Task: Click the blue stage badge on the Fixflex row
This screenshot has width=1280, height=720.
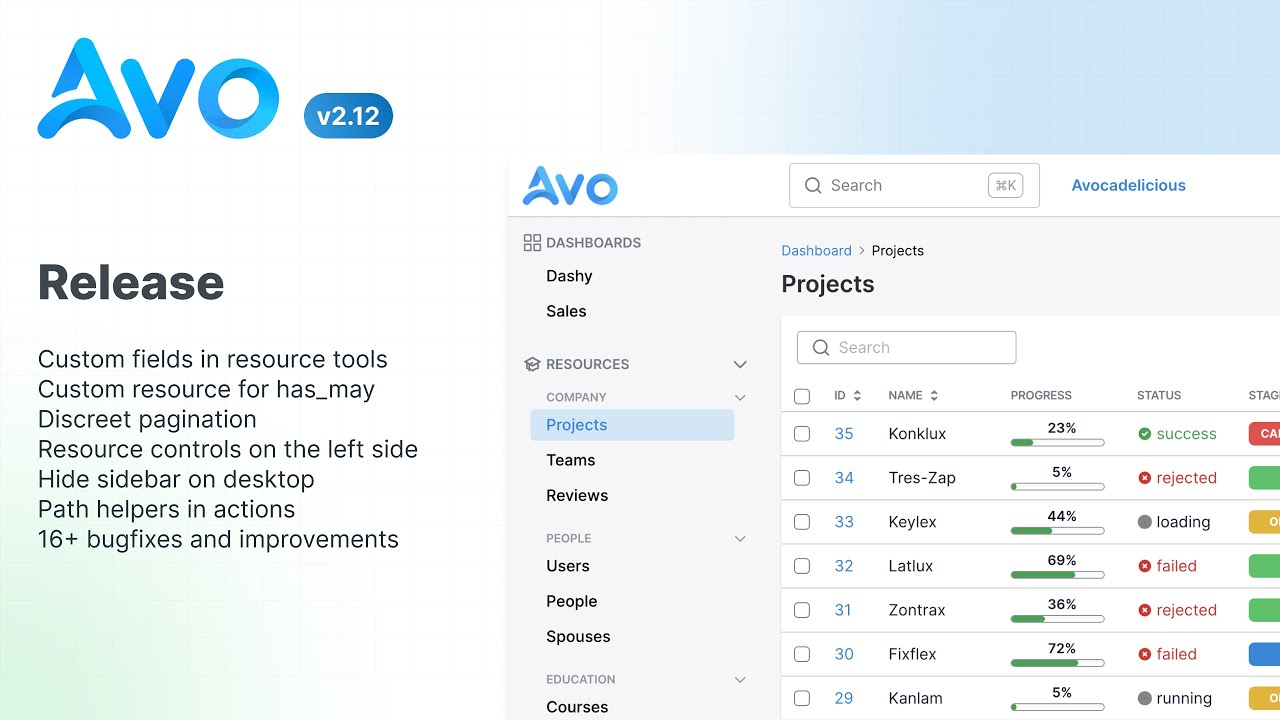Action: tap(1264, 654)
